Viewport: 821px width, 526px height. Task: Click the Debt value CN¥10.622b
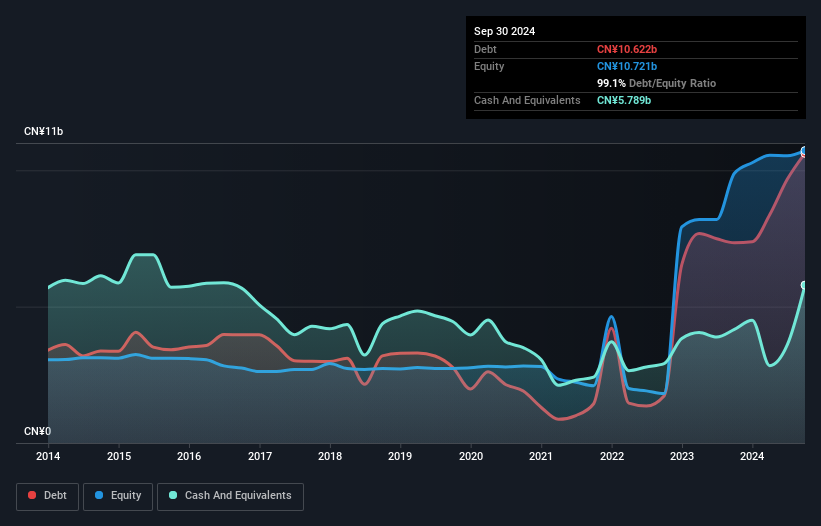(627, 49)
